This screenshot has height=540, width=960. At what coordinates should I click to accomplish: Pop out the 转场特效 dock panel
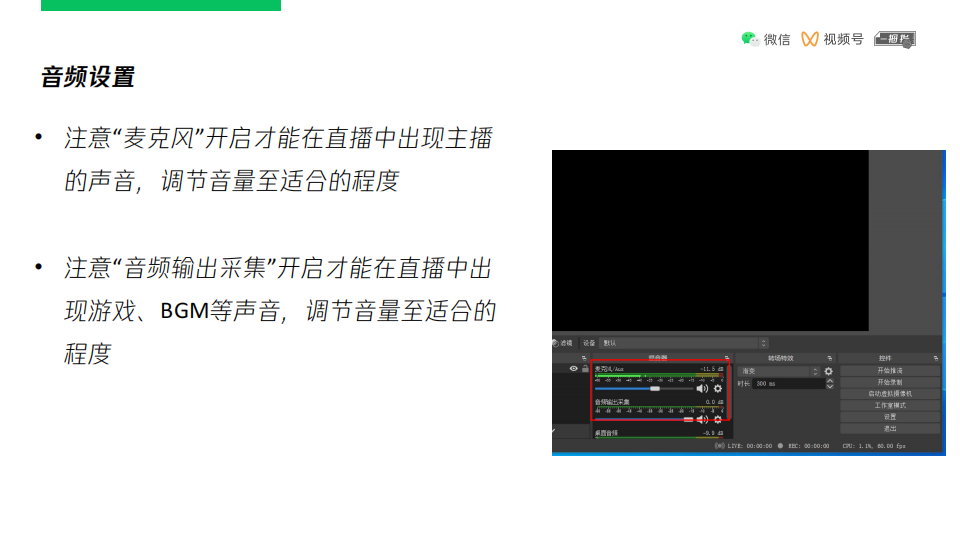[830, 358]
